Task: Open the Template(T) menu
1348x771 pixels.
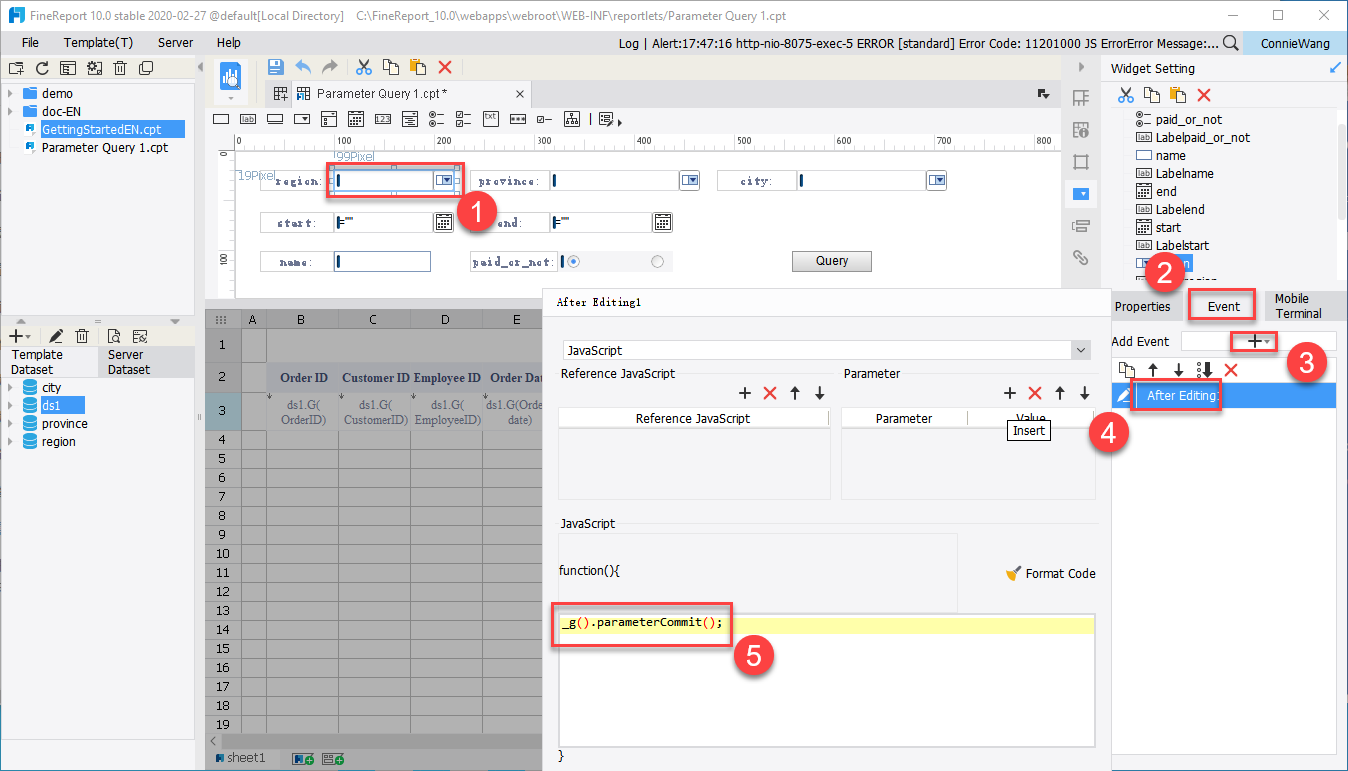Action: tap(97, 42)
